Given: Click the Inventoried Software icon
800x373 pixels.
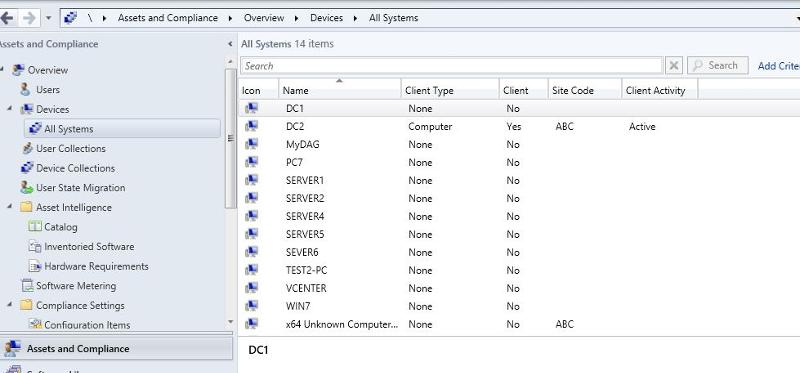Looking at the screenshot, I should point(35,246).
